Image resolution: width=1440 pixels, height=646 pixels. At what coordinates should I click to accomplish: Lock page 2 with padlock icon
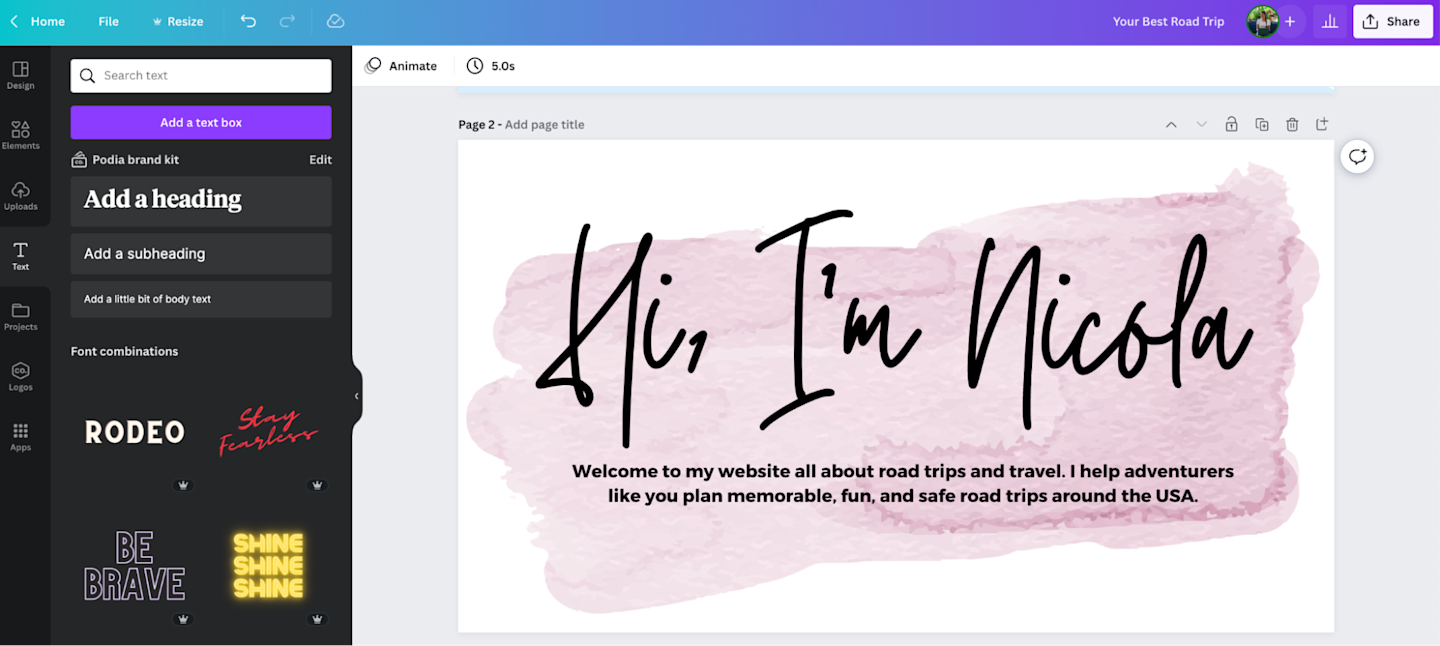(x=1231, y=125)
